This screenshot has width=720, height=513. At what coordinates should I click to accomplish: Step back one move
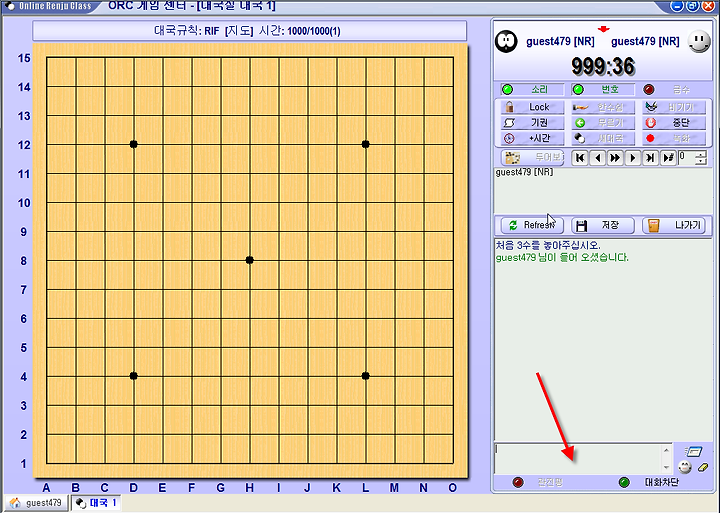coord(597,158)
